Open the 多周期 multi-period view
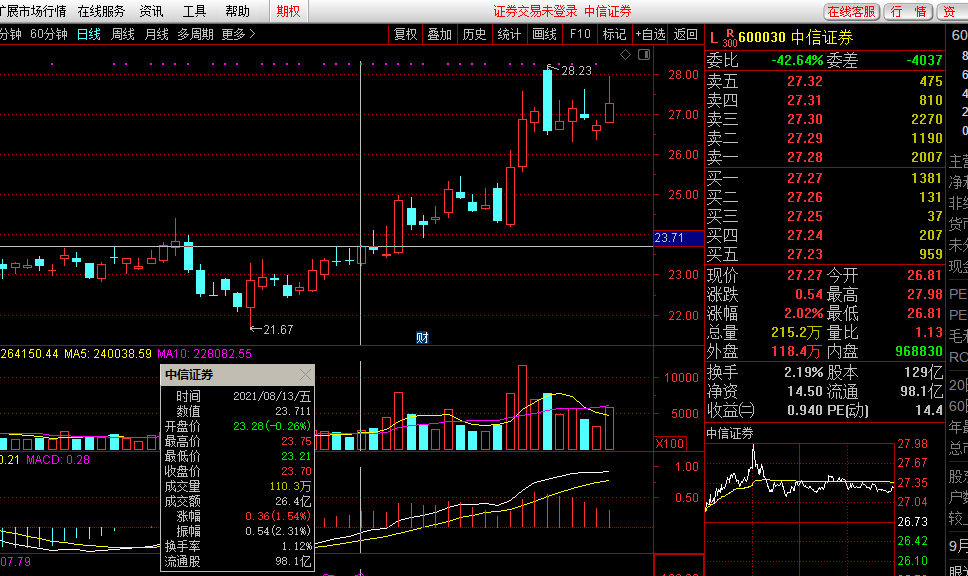 pyautogui.click(x=196, y=35)
